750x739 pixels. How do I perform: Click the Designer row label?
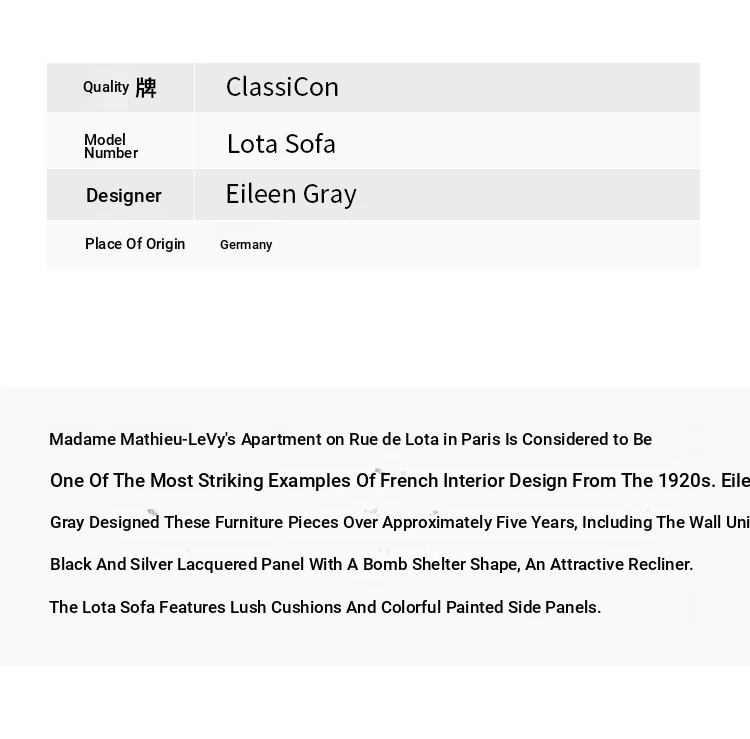[x=124, y=195]
